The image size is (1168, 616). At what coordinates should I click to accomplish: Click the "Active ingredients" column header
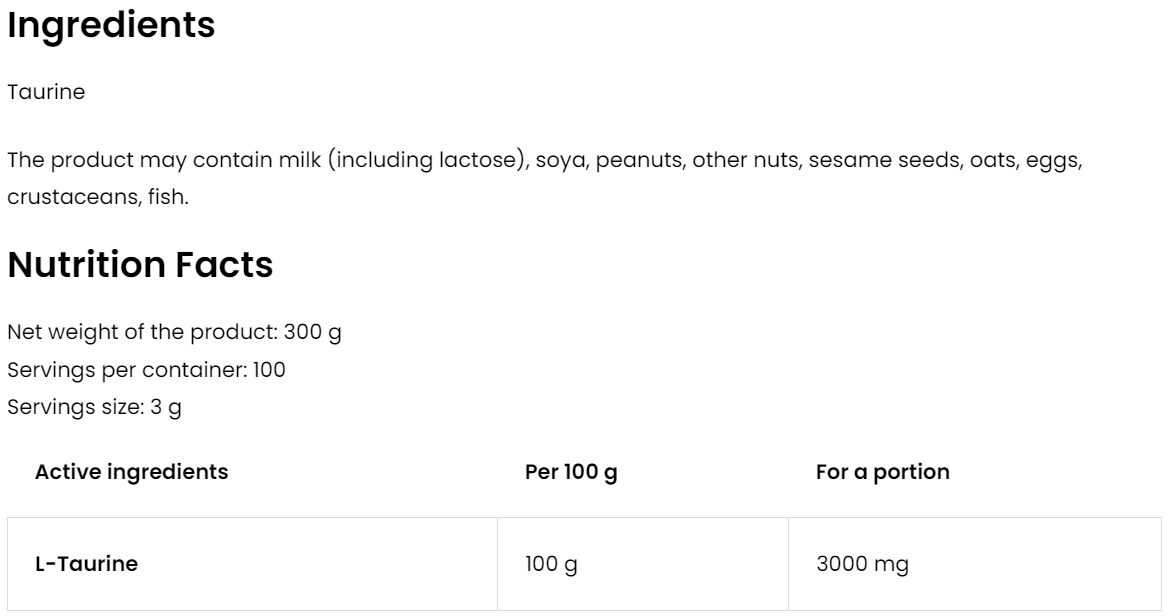coord(131,472)
